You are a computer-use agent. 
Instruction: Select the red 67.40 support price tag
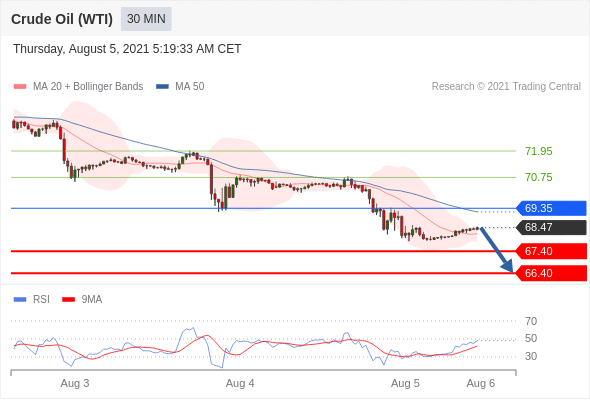551,251
